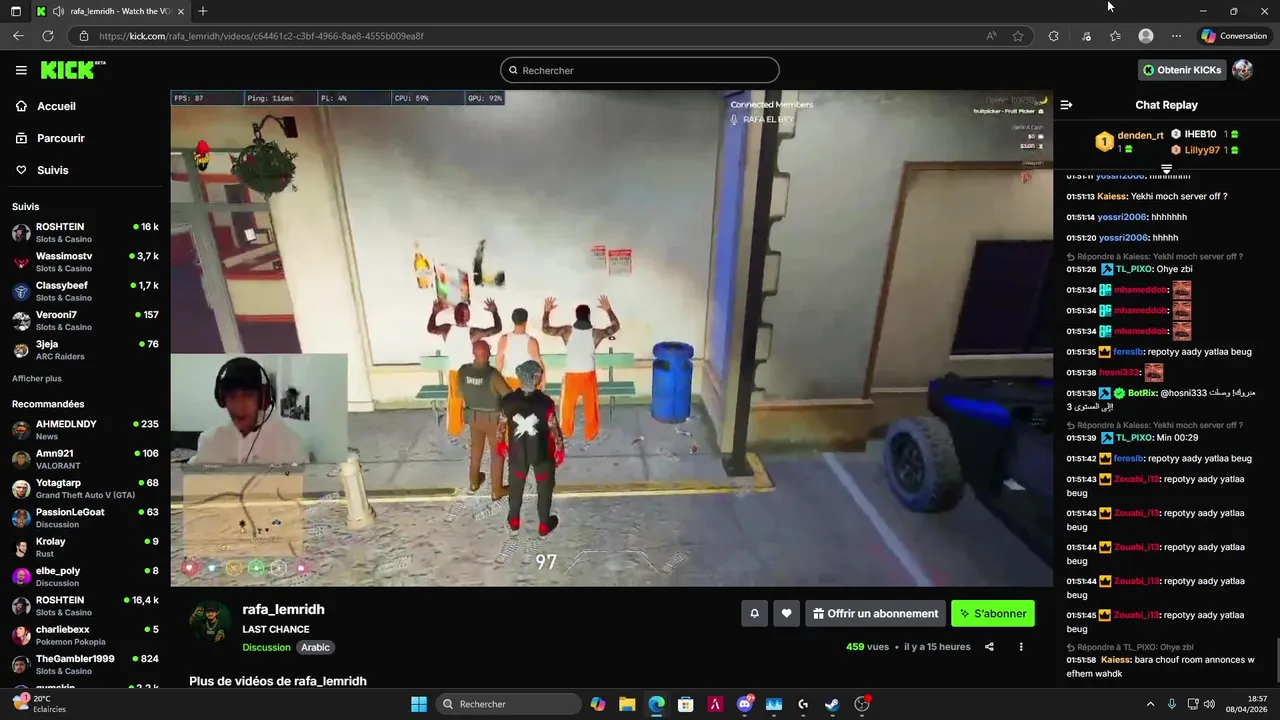Collapse the Chat Replay panel with the arrow icon
This screenshot has height=720, width=1280.
(1066, 105)
